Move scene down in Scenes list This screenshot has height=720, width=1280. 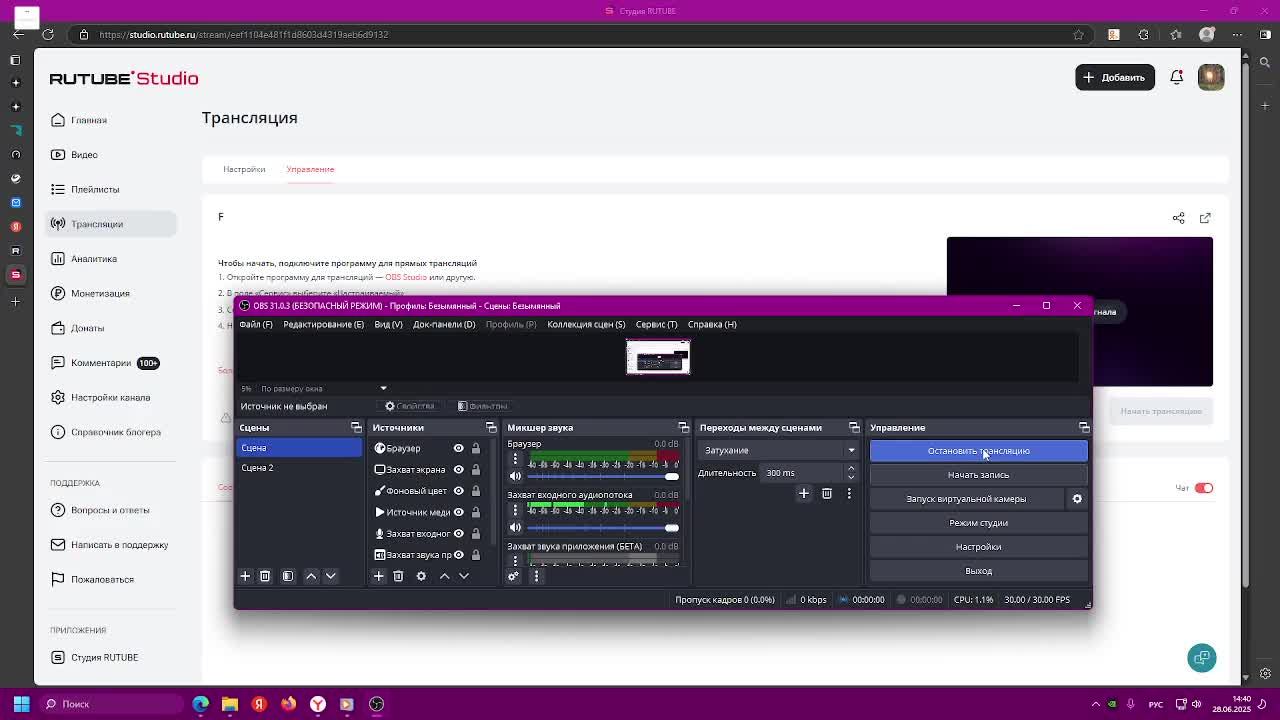point(330,576)
